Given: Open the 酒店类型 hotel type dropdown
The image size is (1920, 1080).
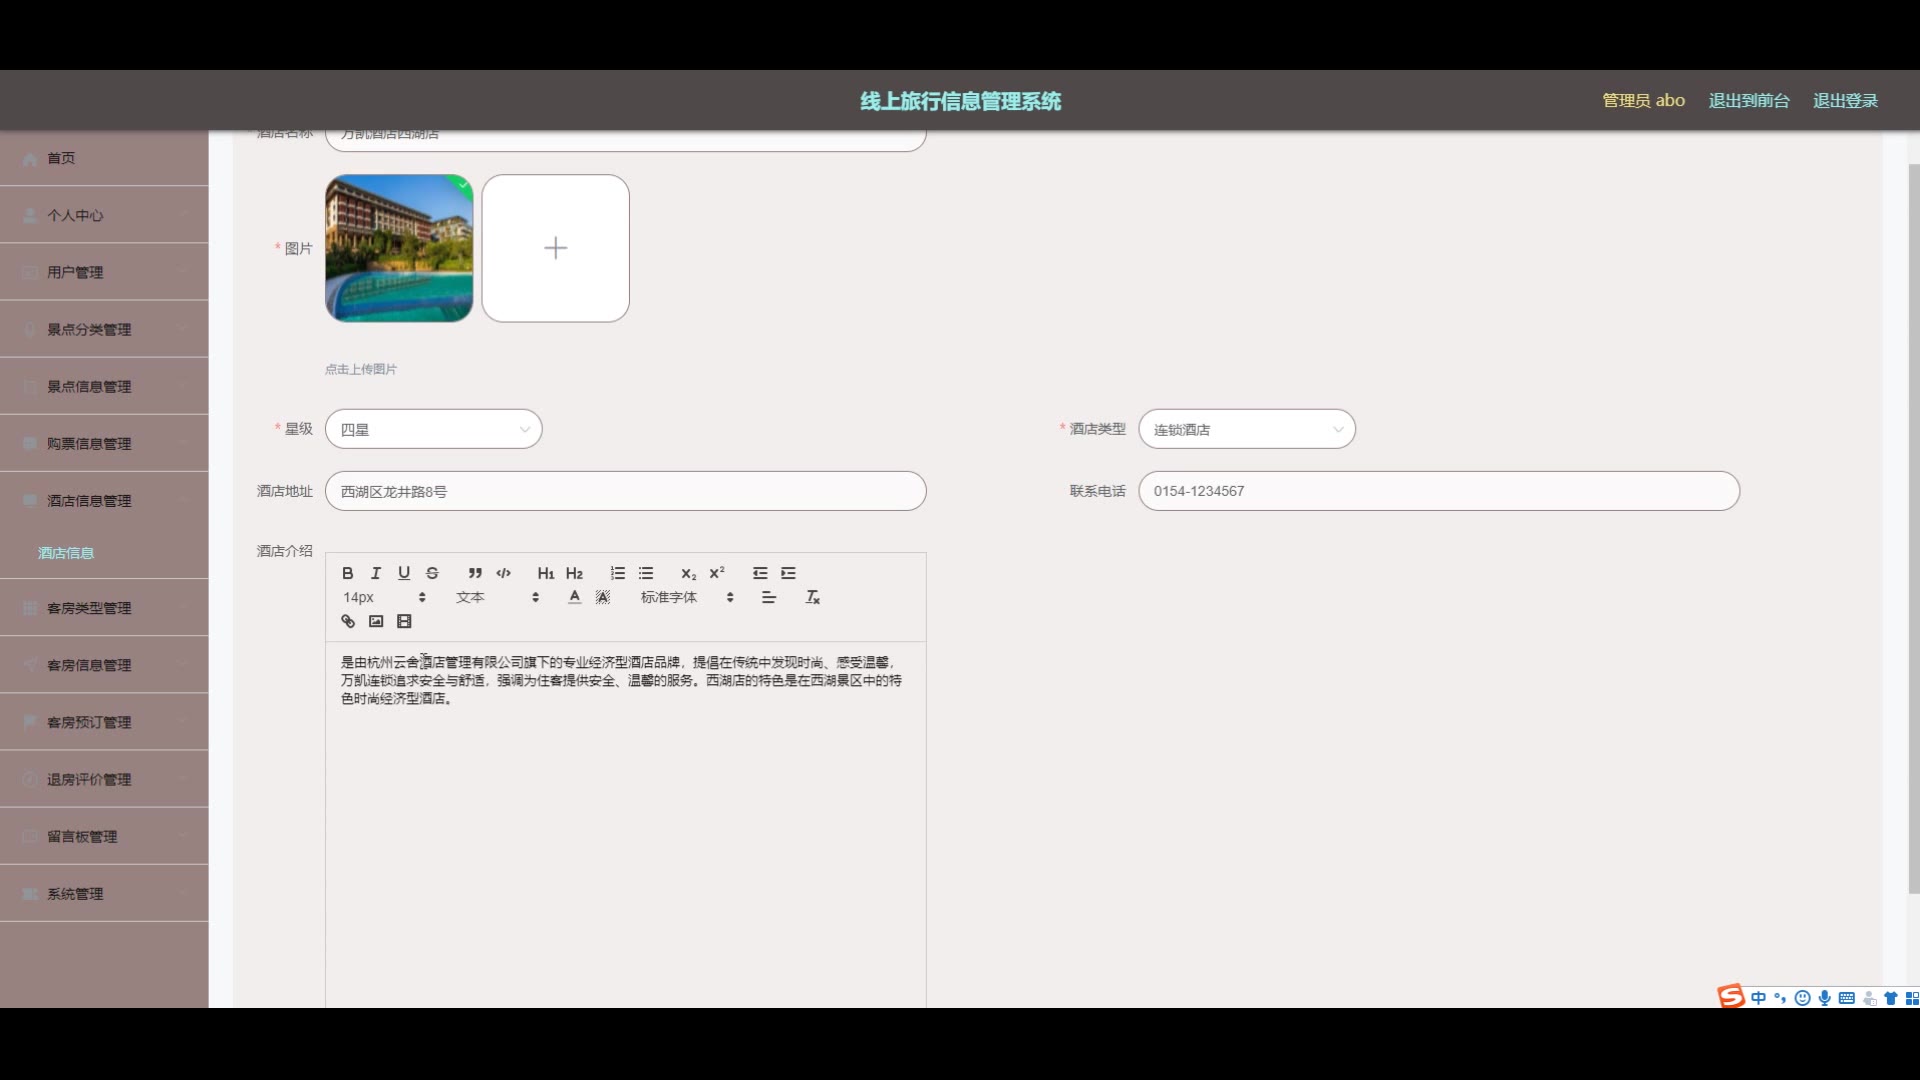Looking at the screenshot, I should [x=1246, y=429].
